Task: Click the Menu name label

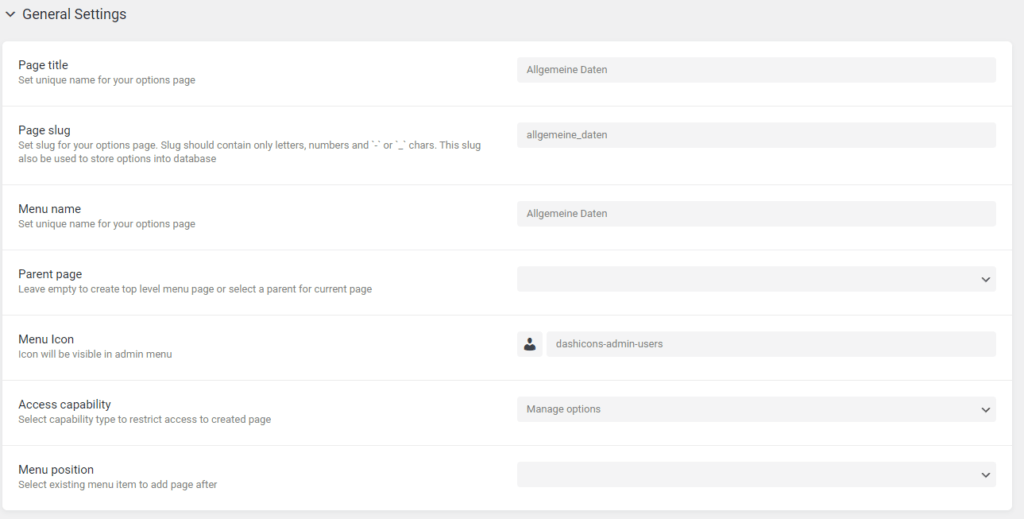Action: (x=49, y=209)
